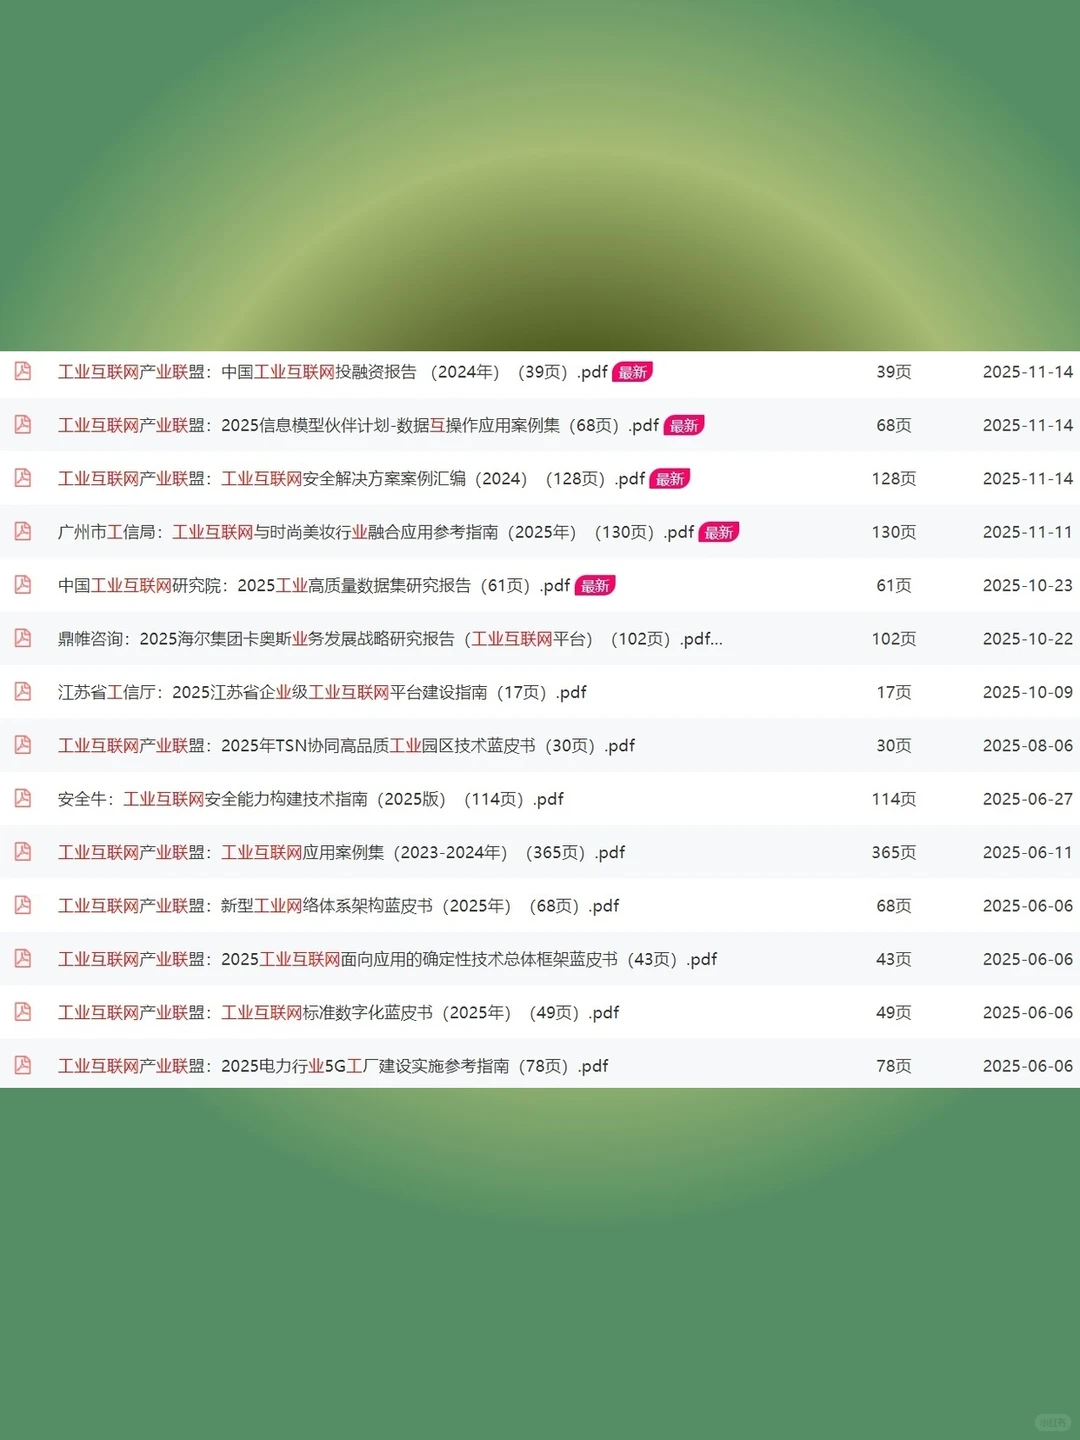This screenshot has height=1440, width=1080.
Task: Open 新型工业网络体系架构蓝皮书（2025年）pdf
Action: [338, 906]
